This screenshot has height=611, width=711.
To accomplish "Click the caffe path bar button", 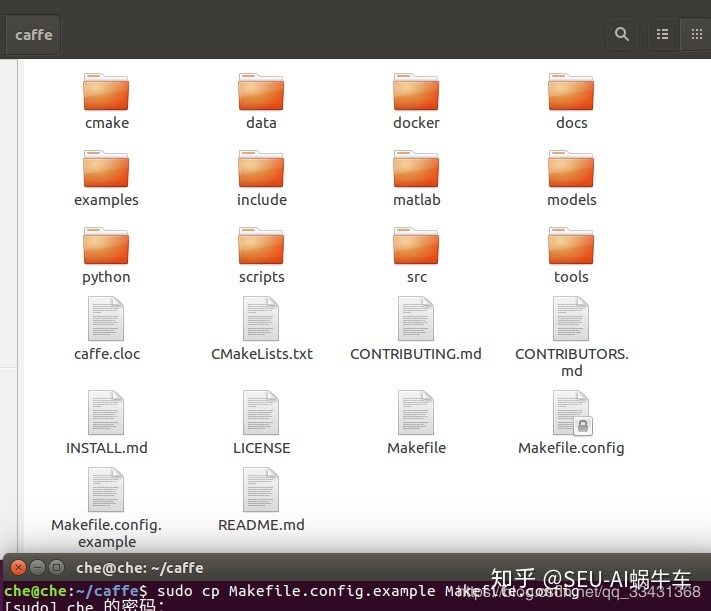I will pos(34,35).
